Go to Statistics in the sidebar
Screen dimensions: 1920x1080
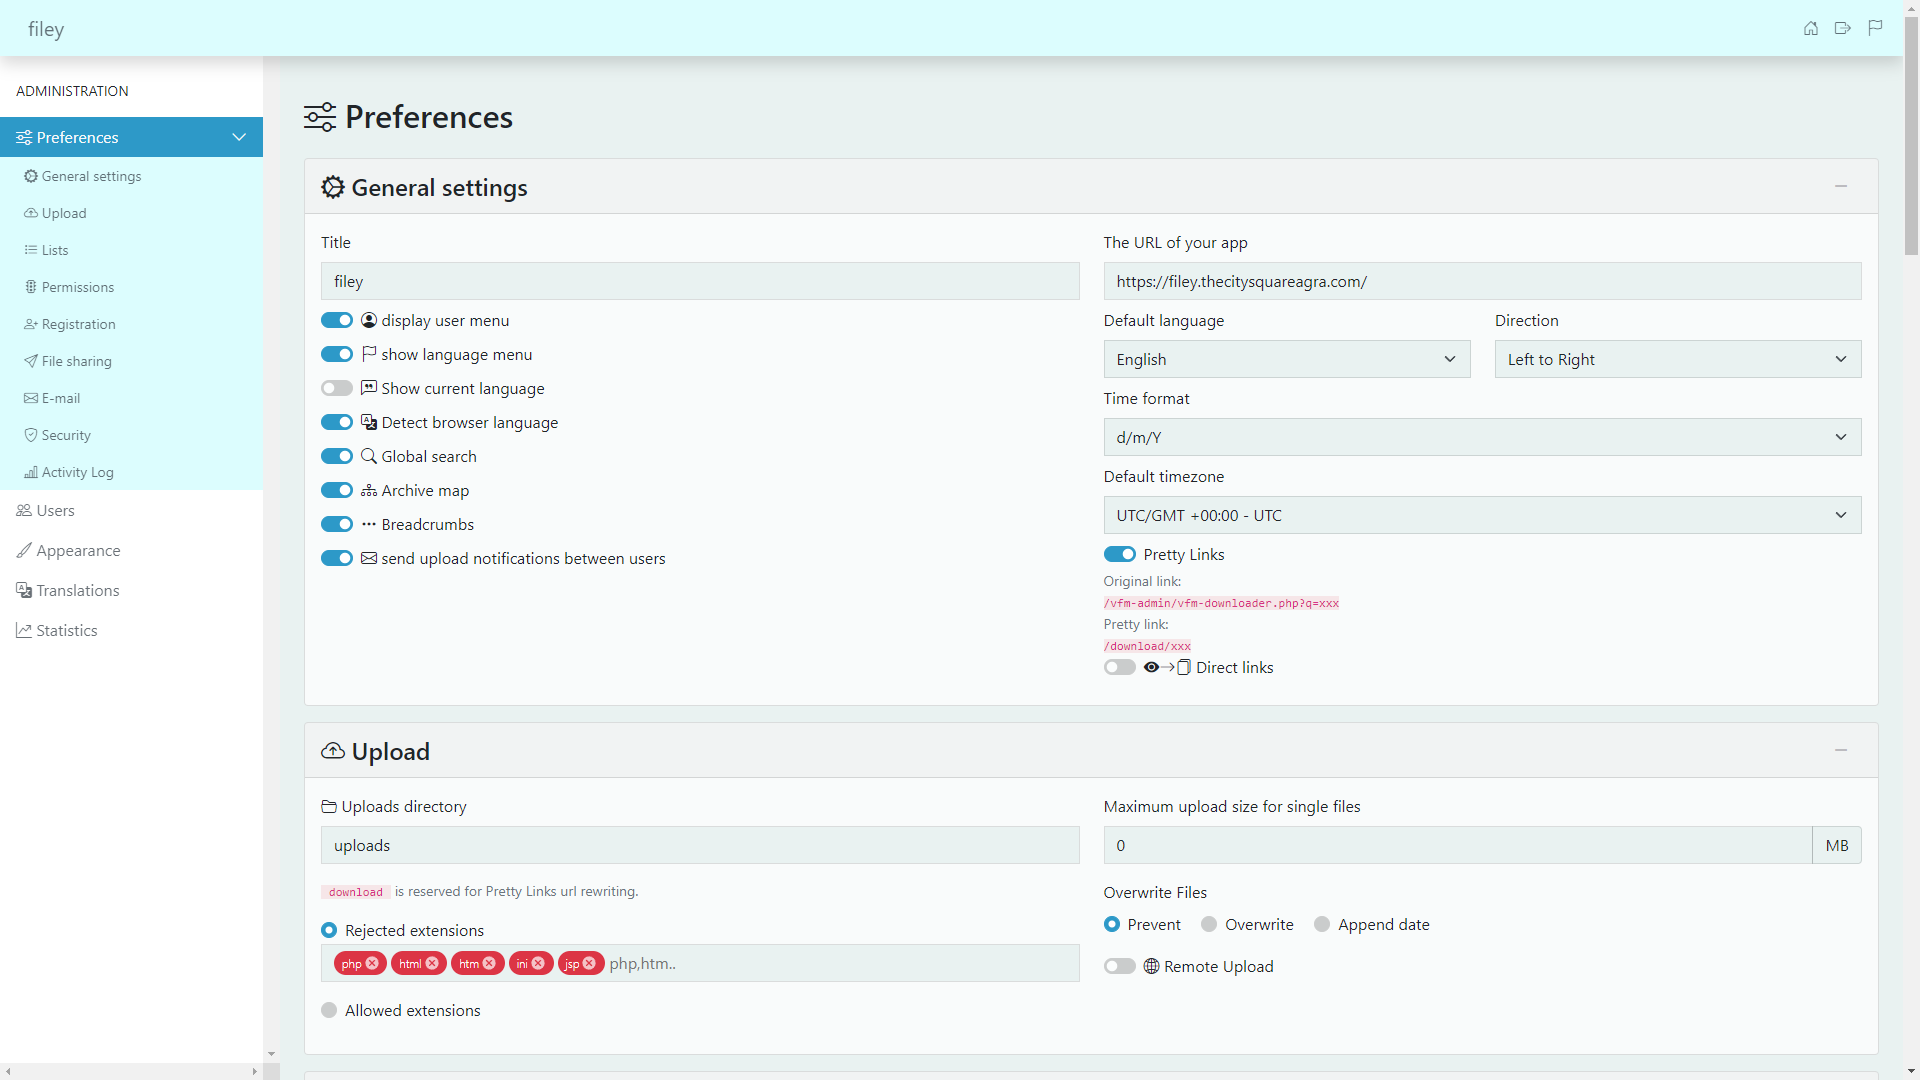pyautogui.click(x=66, y=630)
